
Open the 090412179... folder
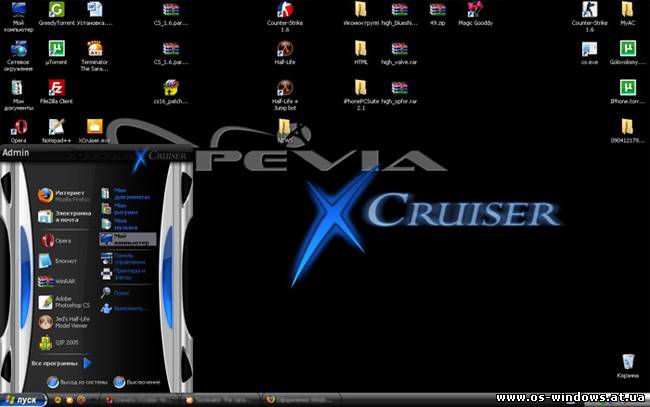pyautogui.click(x=628, y=131)
